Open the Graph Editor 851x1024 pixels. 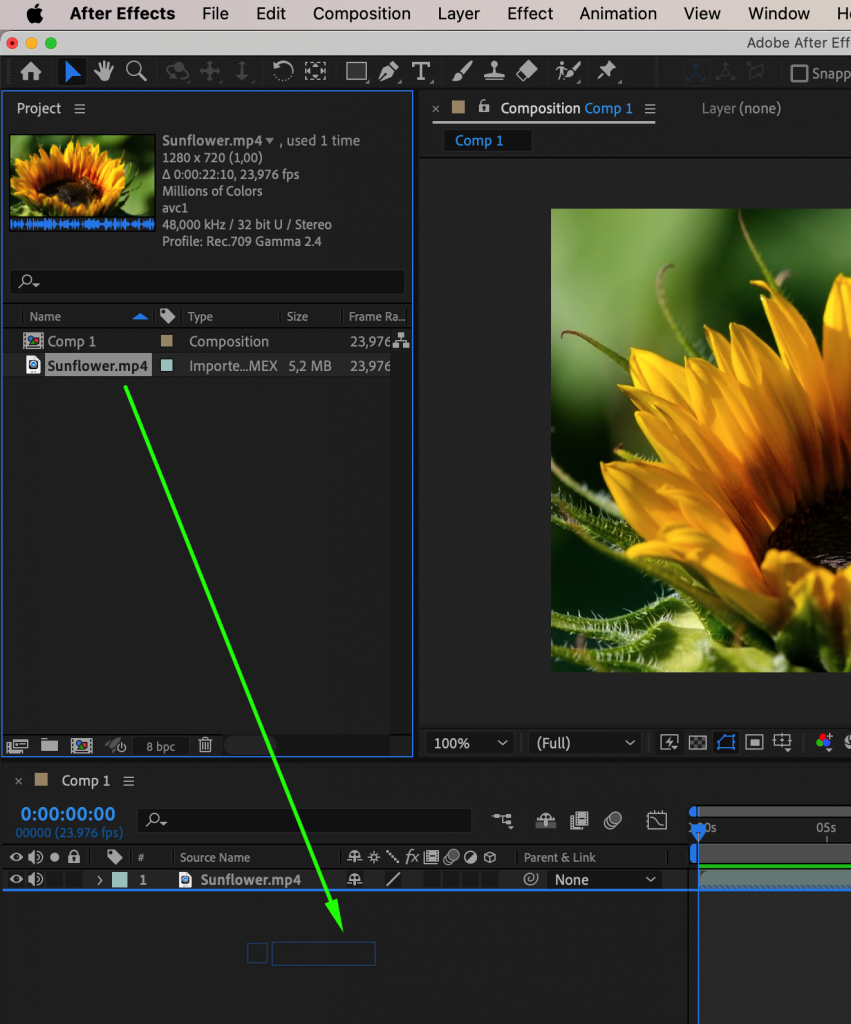[x=656, y=819]
